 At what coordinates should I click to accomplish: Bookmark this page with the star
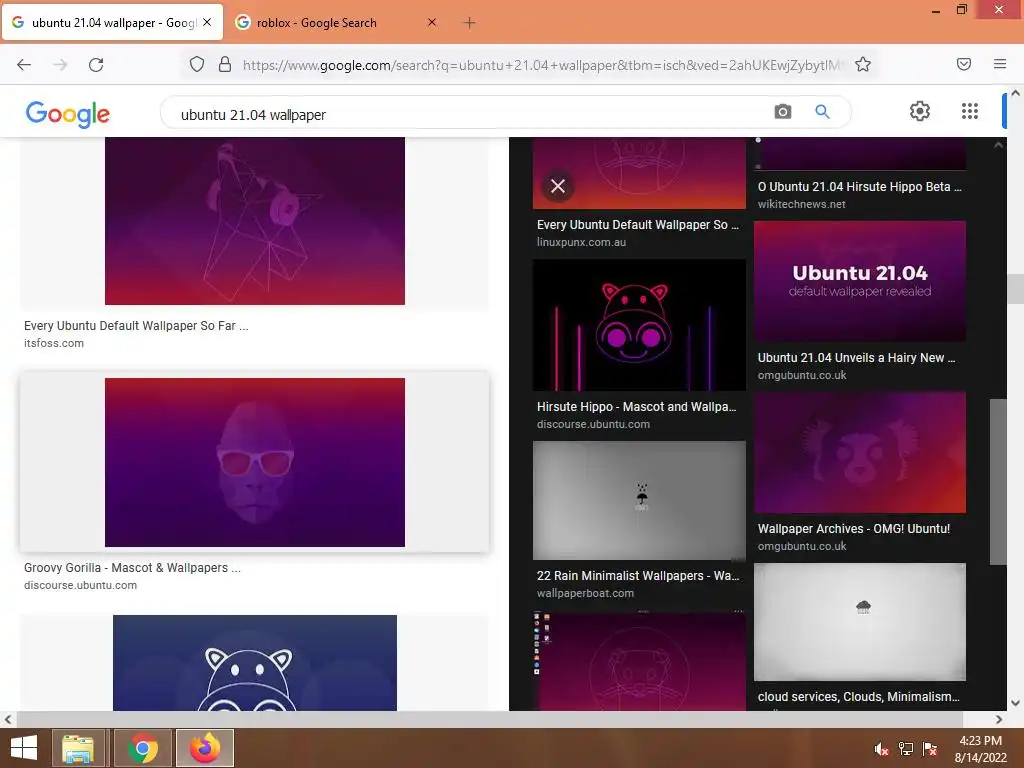click(x=863, y=64)
